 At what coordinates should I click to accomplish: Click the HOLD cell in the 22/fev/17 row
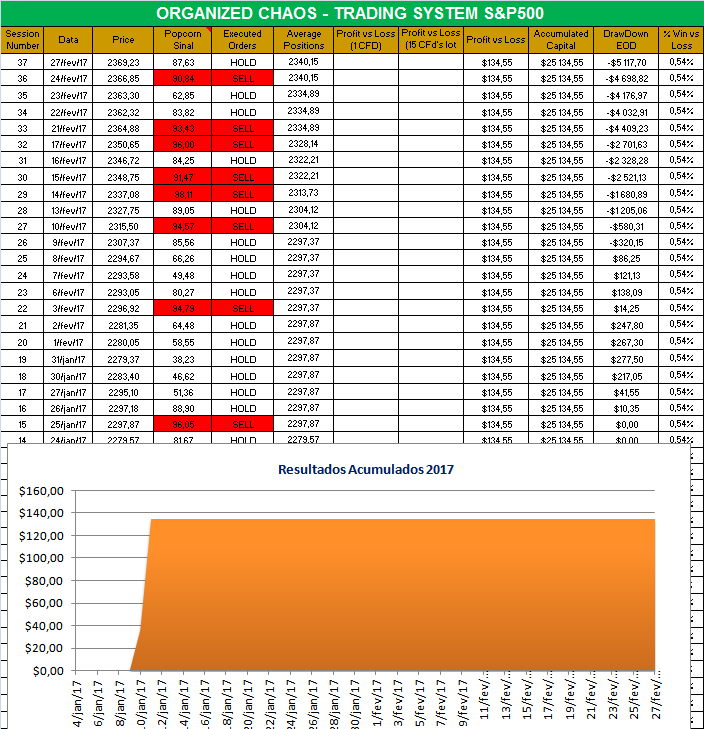tap(242, 113)
